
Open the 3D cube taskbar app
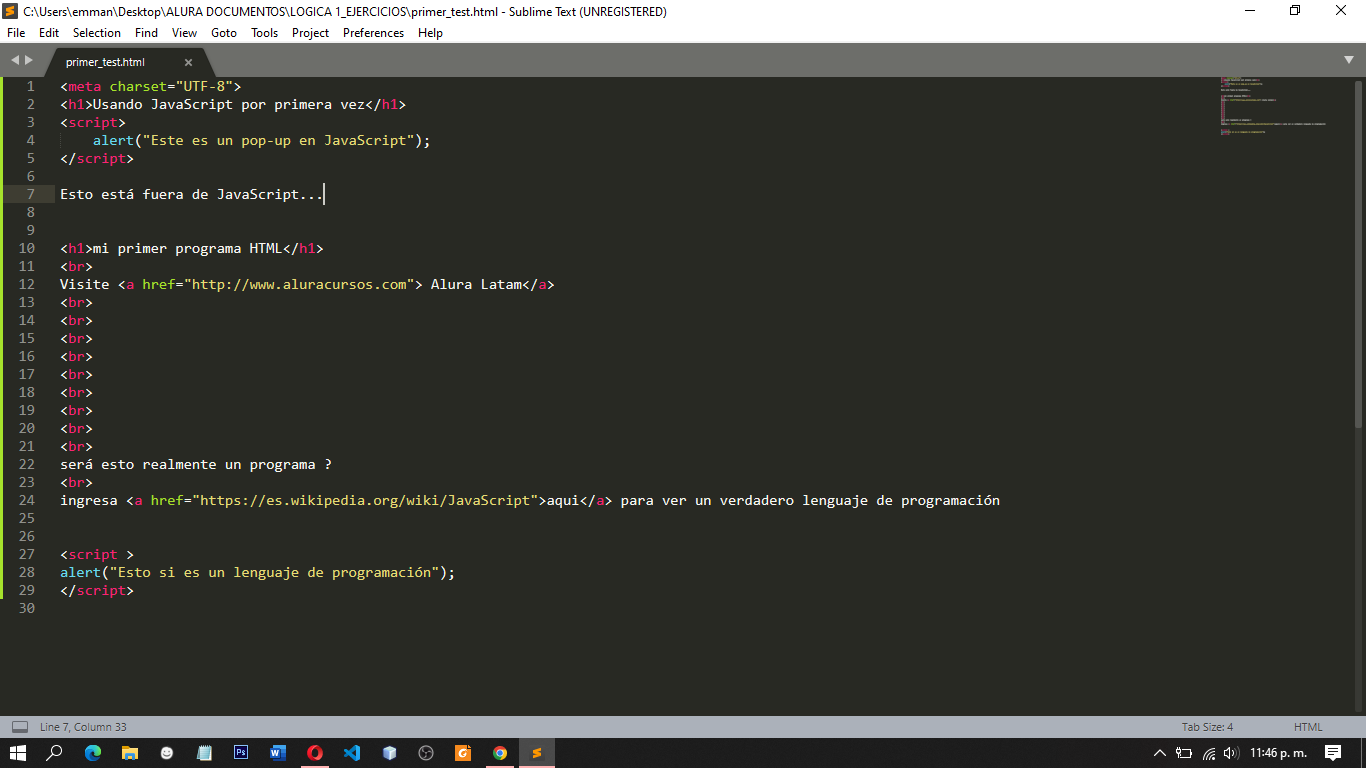point(389,753)
